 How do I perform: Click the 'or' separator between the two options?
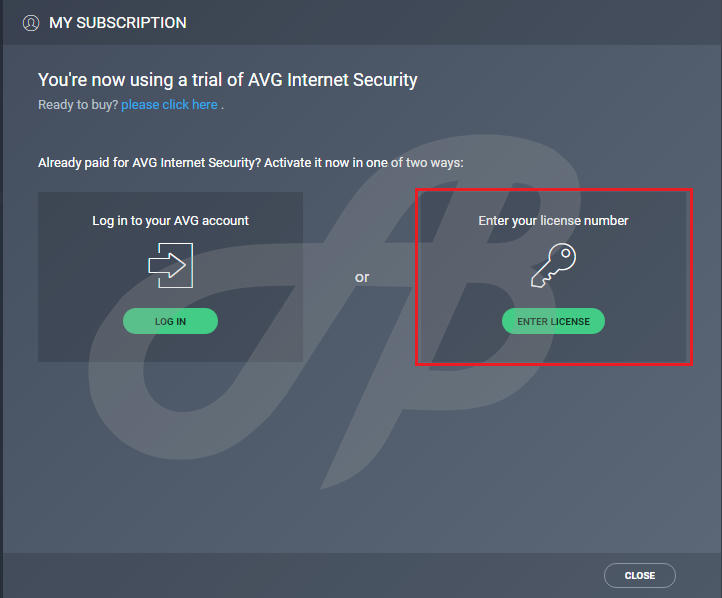362,277
